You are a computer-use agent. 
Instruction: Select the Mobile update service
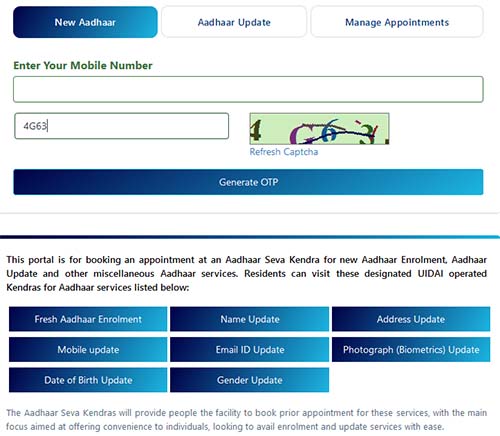click(88, 350)
